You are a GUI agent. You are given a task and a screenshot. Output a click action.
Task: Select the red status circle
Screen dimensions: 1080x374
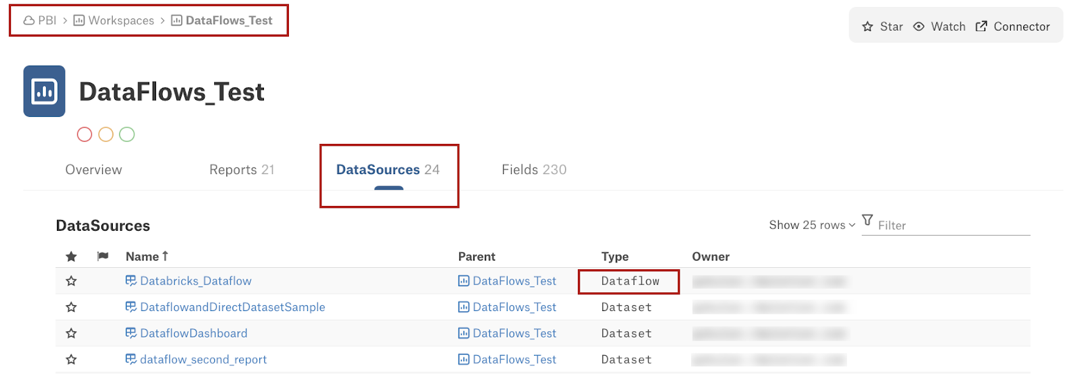click(85, 134)
